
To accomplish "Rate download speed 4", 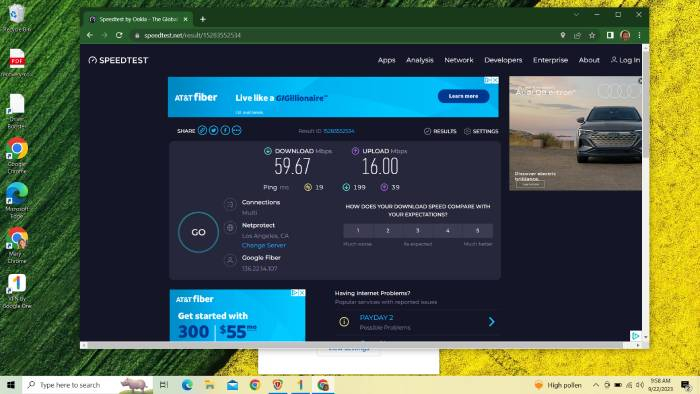I will 448,231.
